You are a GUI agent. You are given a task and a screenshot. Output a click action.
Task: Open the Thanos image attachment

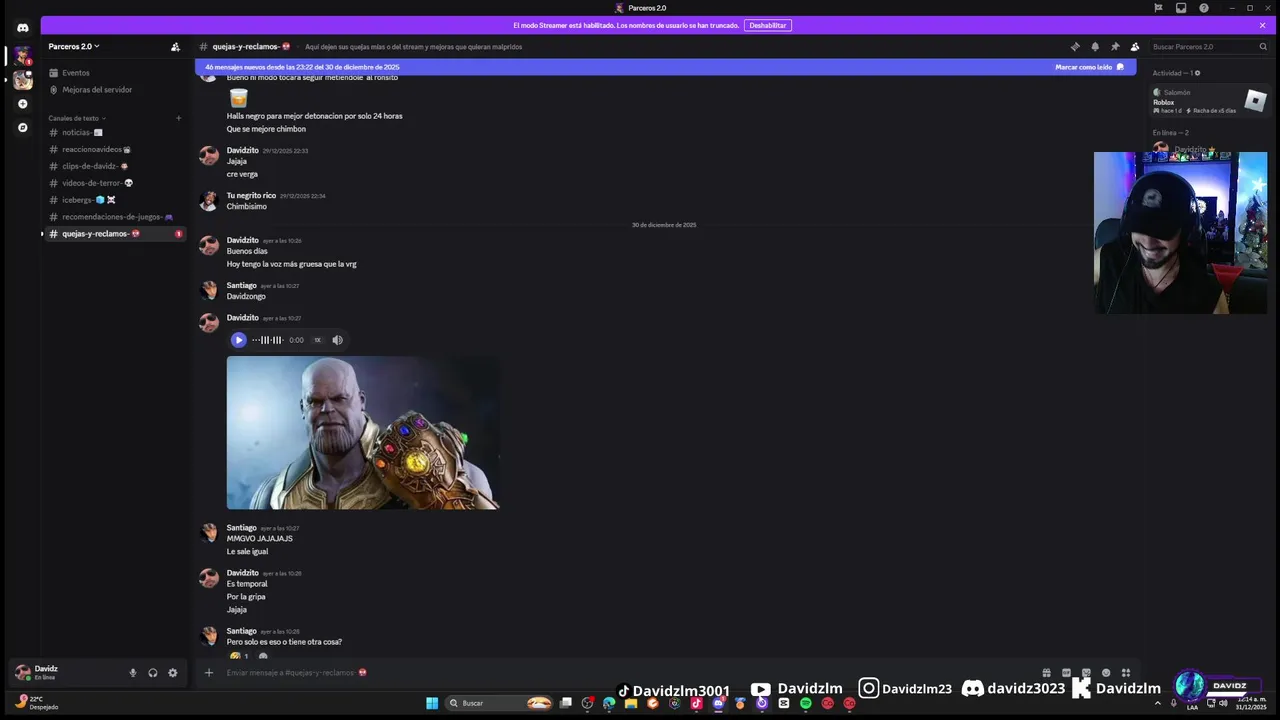pos(363,433)
